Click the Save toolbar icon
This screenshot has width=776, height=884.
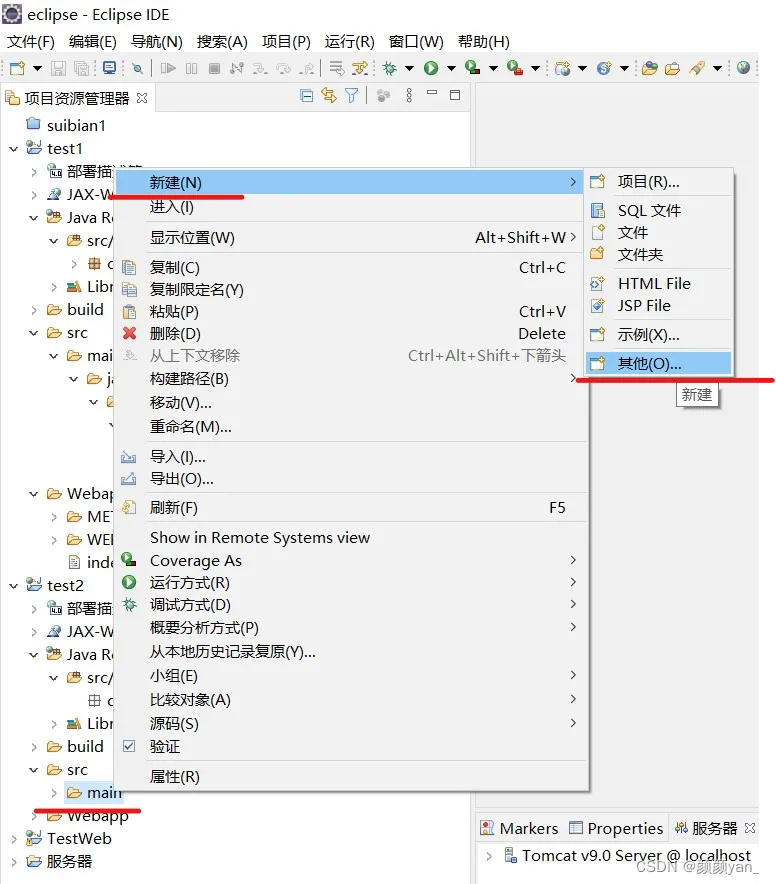click(x=58, y=68)
